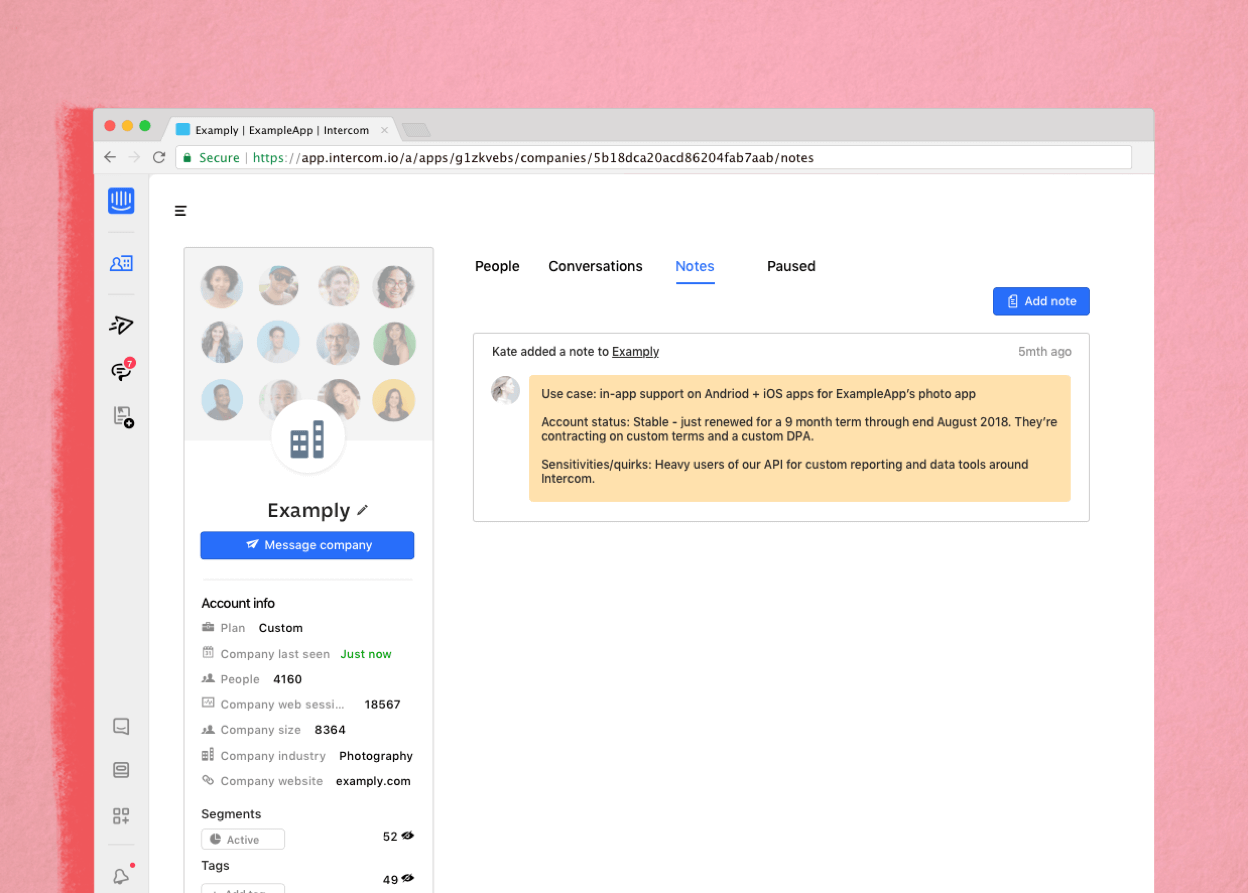Open the Articles icon in lower sidebar

click(x=121, y=770)
